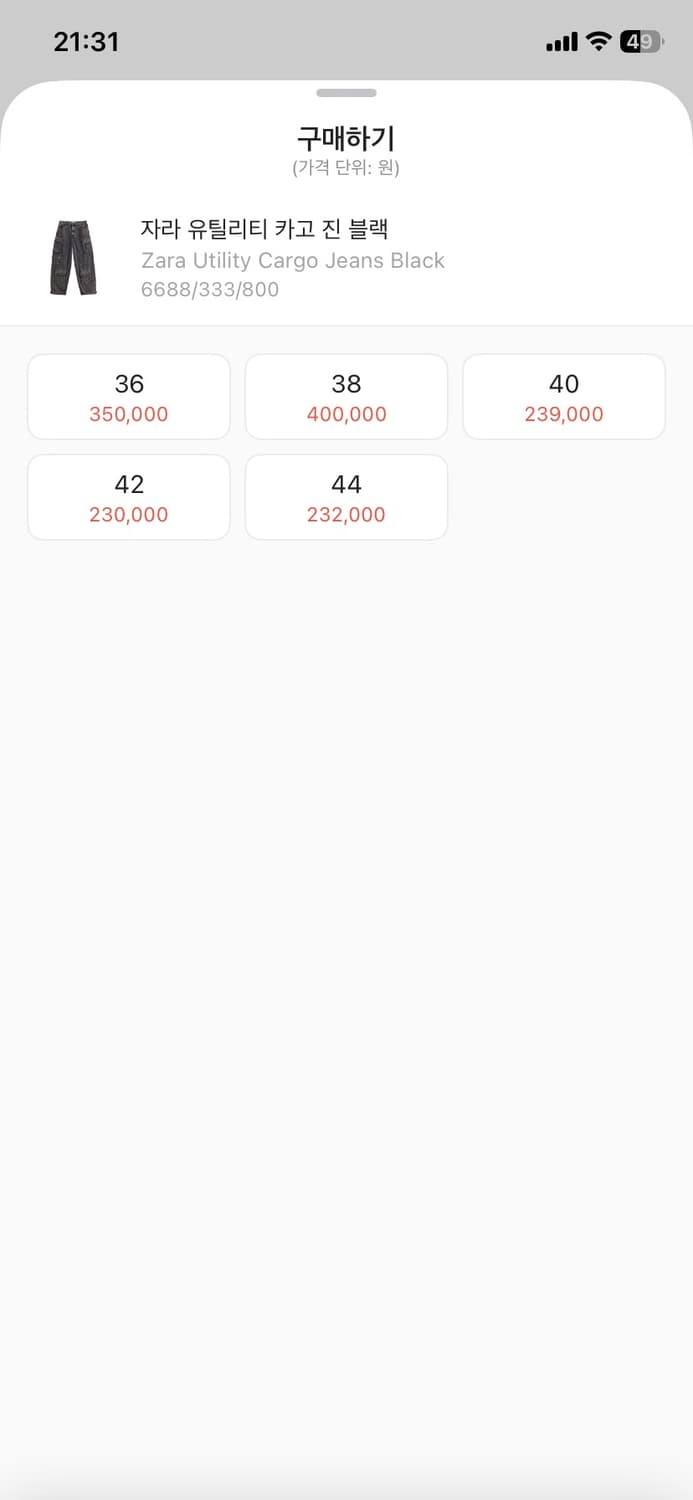The width and height of the screenshot is (693, 1500).
Task: Tap the model number 6688/333/800
Action: [210, 290]
